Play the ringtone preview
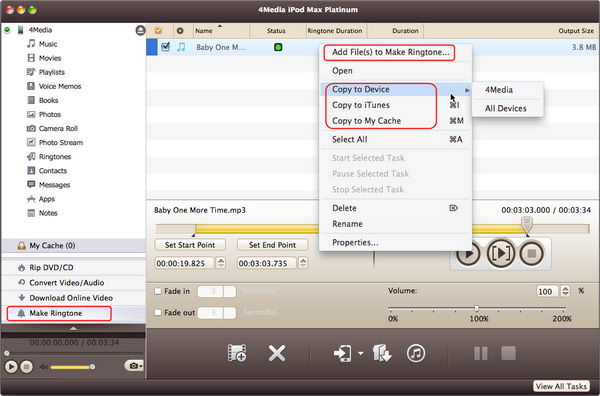 (x=469, y=253)
